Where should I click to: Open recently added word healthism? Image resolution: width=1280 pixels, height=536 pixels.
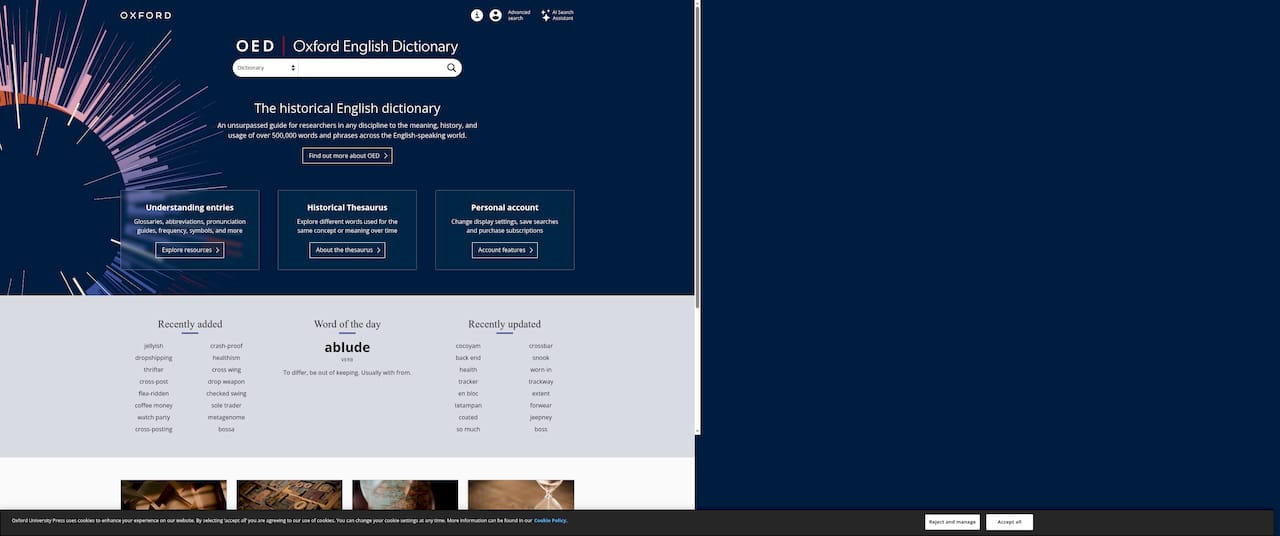(x=226, y=358)
